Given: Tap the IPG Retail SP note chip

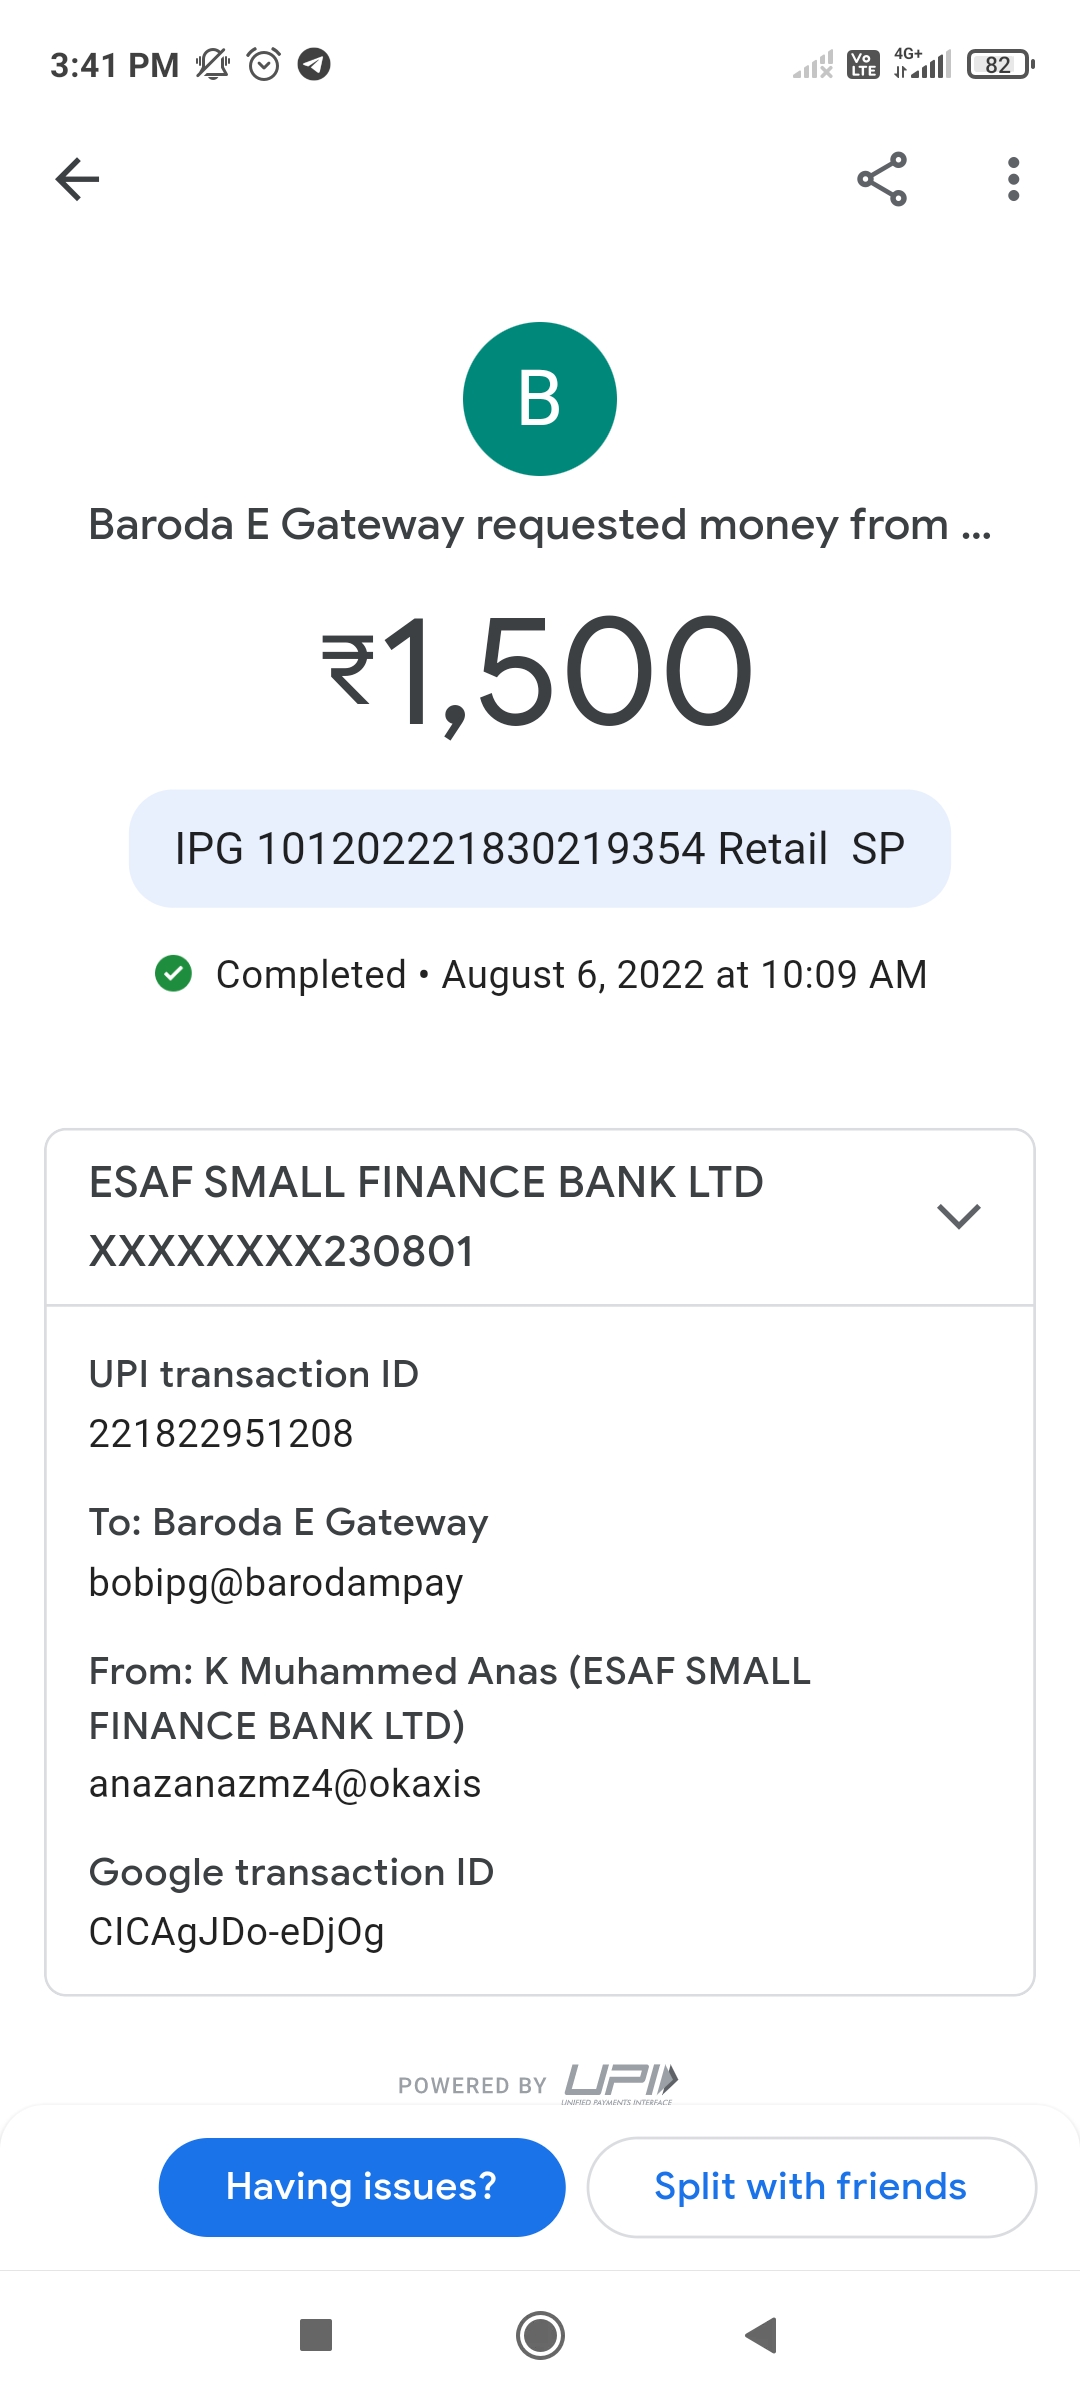Looking at the screenshot, I should coord(540,849).
